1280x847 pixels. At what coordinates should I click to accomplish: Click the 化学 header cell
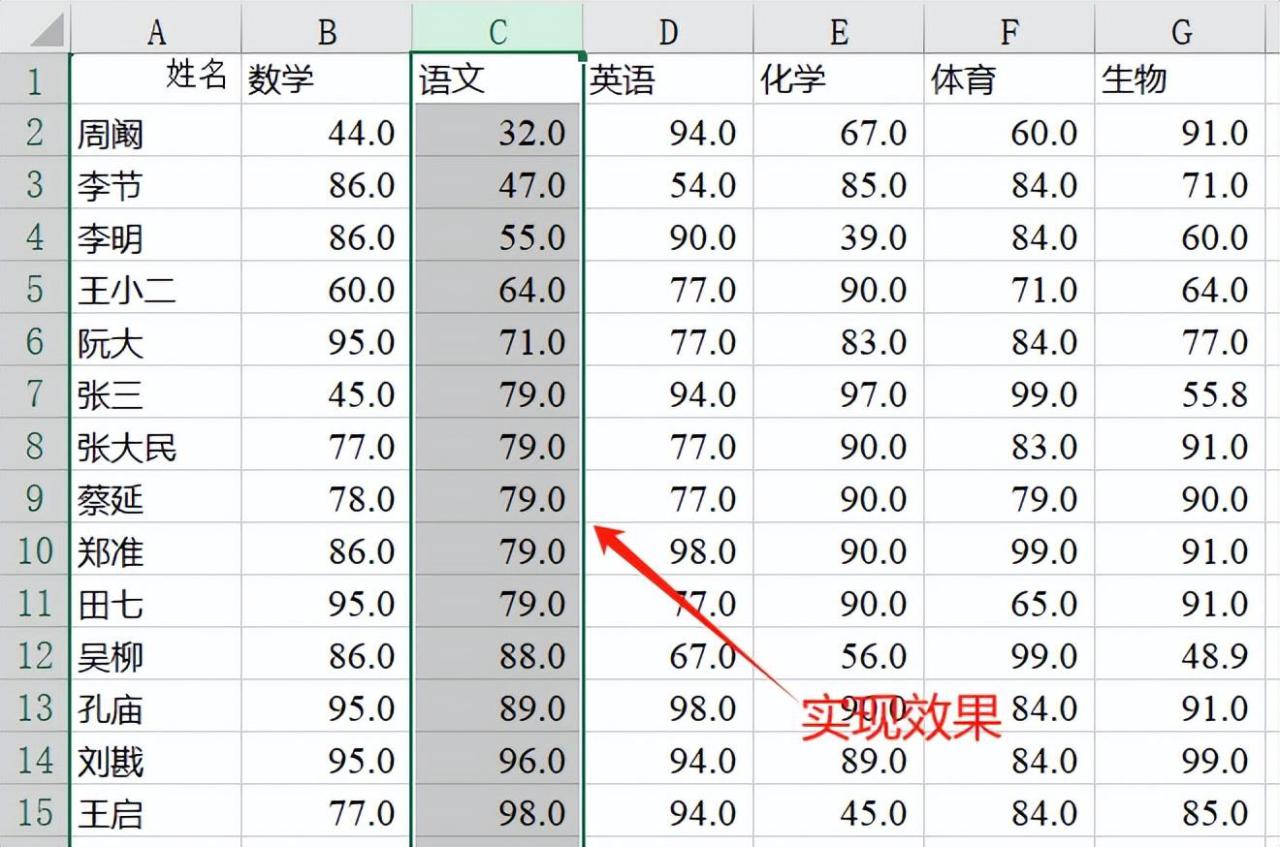[x=839, y=79]
